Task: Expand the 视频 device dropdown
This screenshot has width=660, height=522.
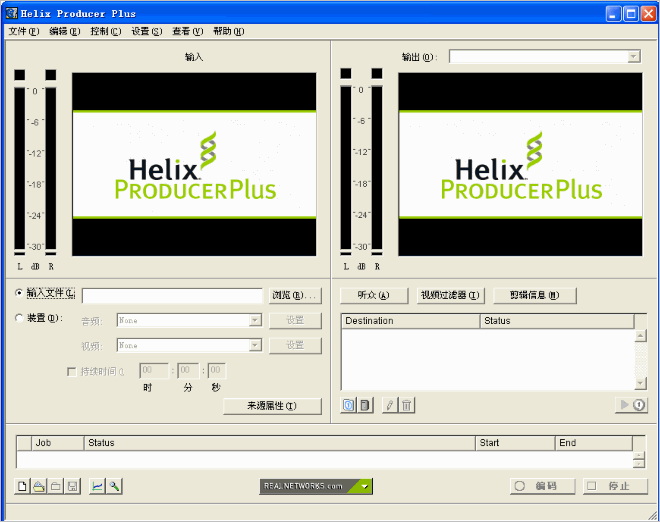Action: coord(255,346)
